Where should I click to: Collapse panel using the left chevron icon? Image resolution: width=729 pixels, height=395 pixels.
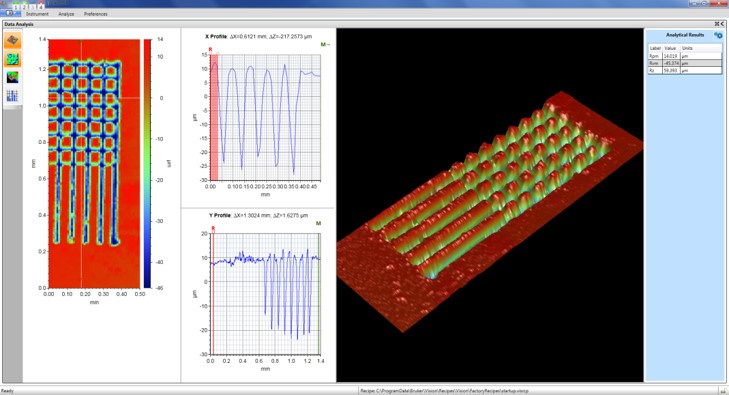pyautogui.click(x=722, y=24)
